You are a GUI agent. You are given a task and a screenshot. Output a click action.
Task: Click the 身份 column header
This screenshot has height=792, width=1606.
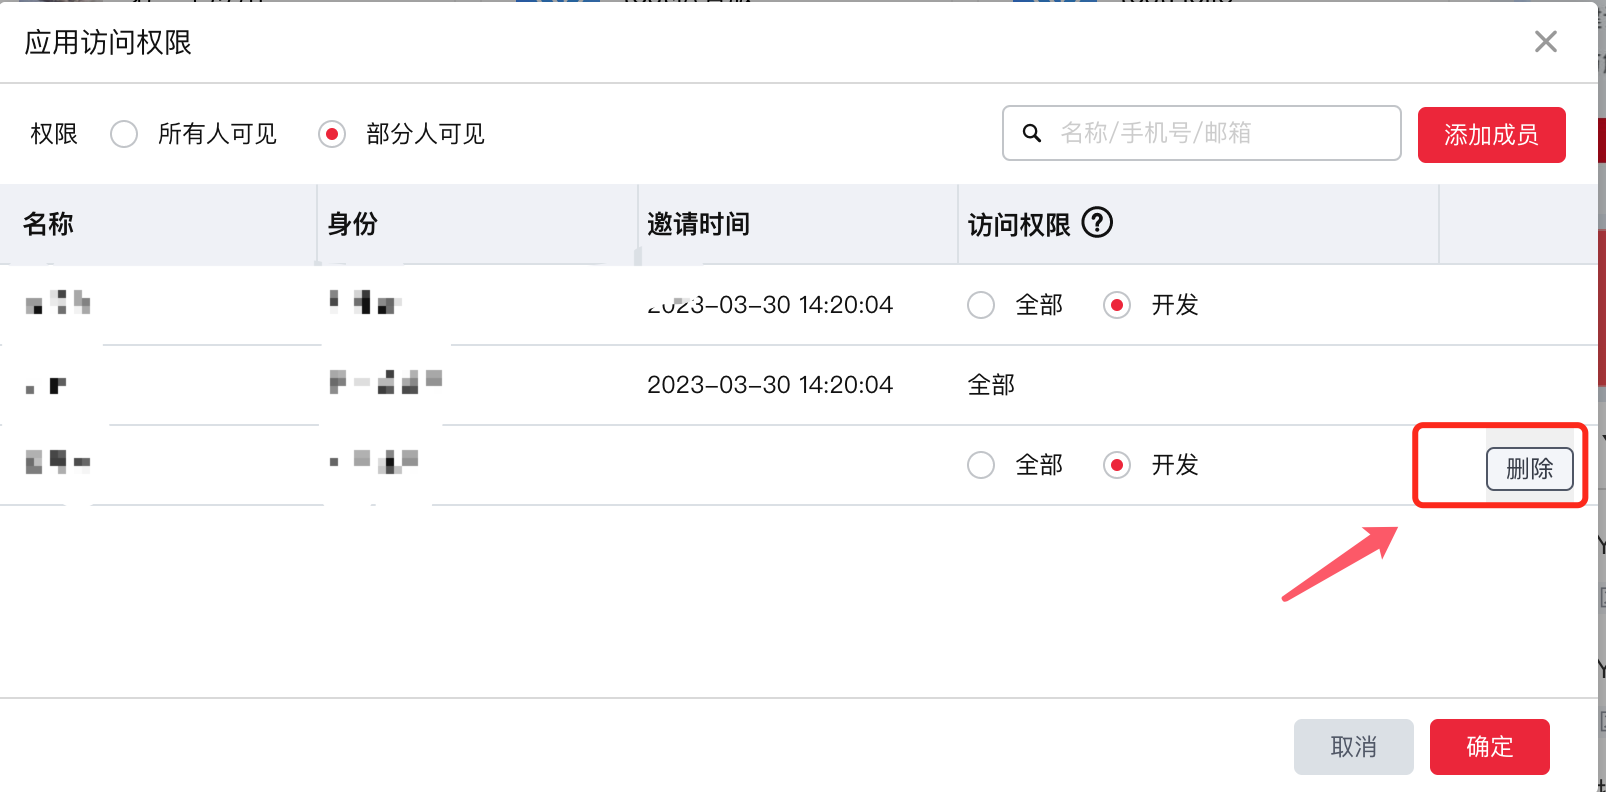click(353, 224)
